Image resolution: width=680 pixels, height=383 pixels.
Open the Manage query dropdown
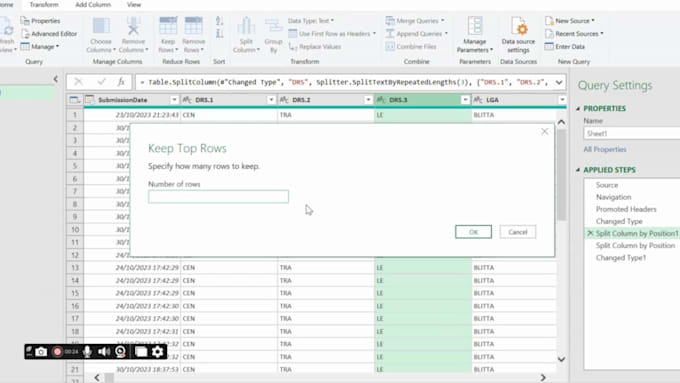(x=40, y=46)
